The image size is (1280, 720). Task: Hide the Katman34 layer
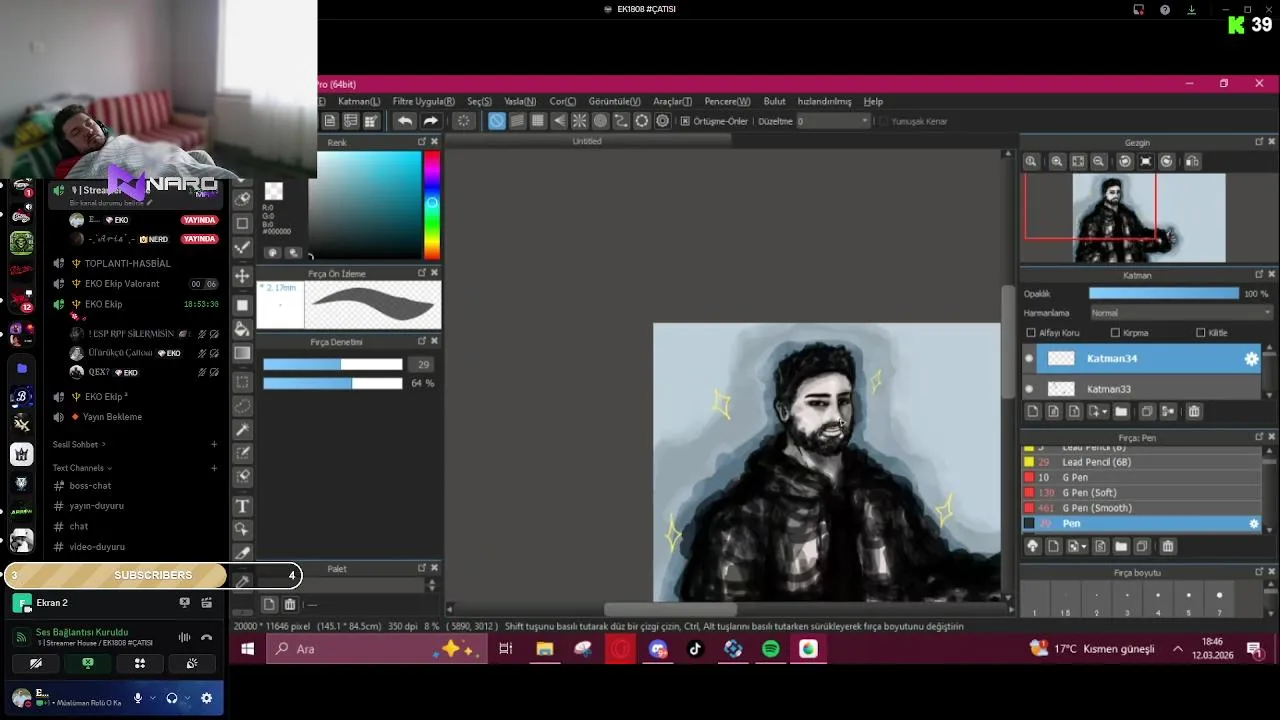(x=1029, y=358)
